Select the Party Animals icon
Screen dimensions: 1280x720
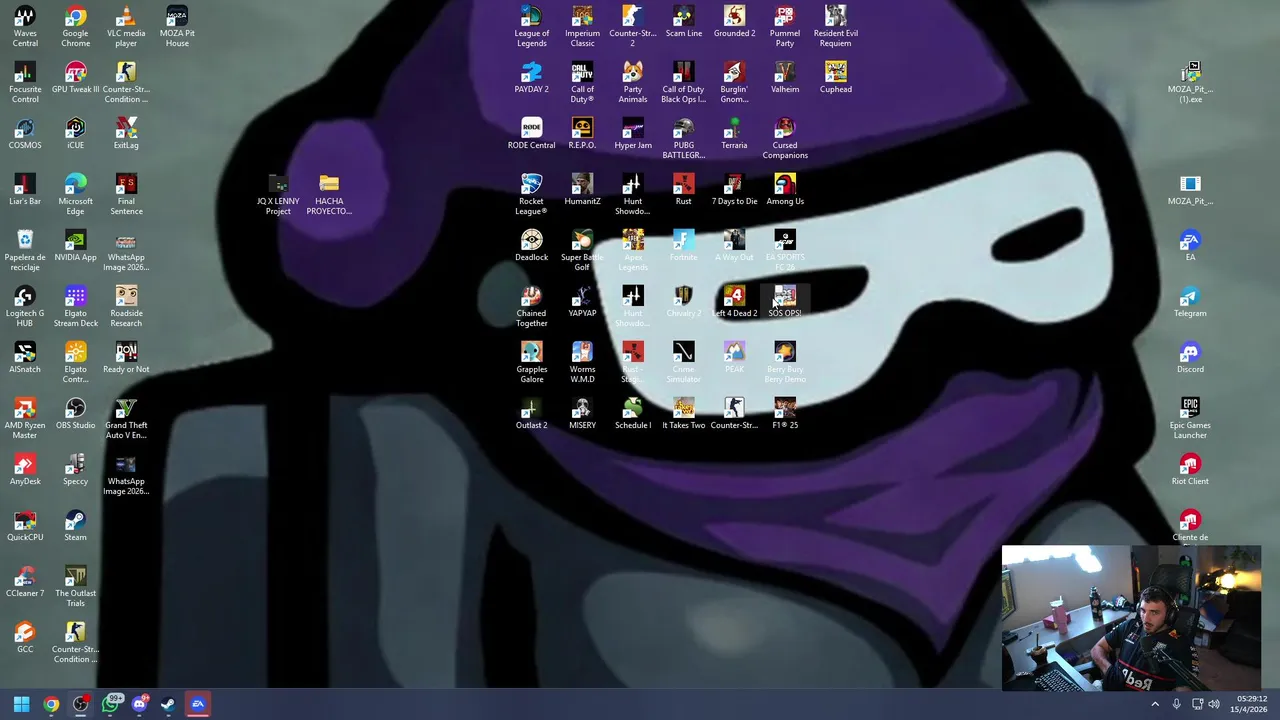click(633, 82)
